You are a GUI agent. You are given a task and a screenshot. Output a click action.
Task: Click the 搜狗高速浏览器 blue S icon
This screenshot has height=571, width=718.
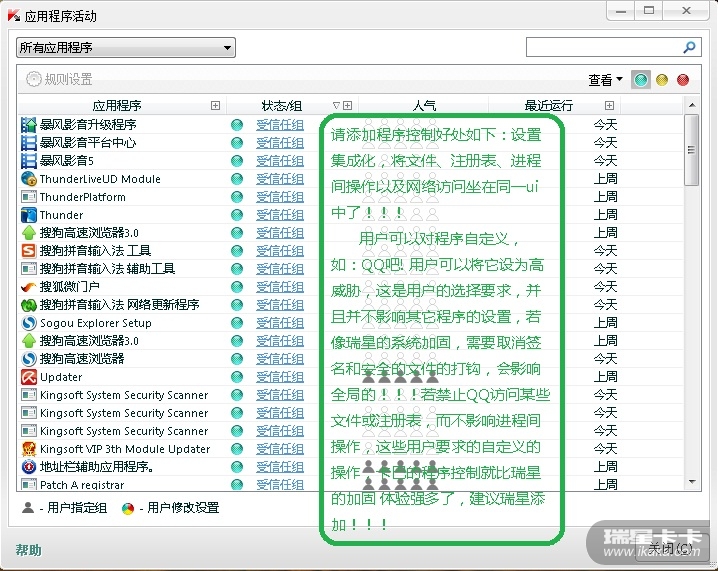tap(28, 359)
